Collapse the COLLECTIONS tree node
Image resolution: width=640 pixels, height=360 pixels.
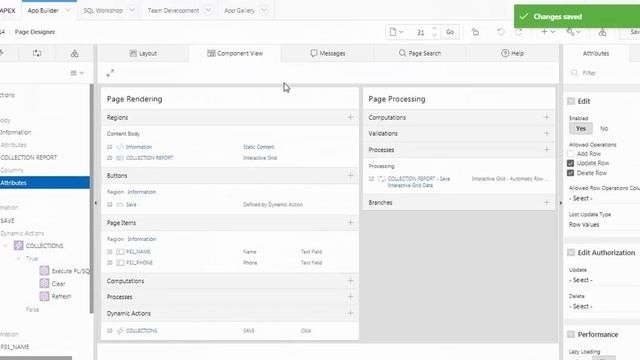pos(6,246)
